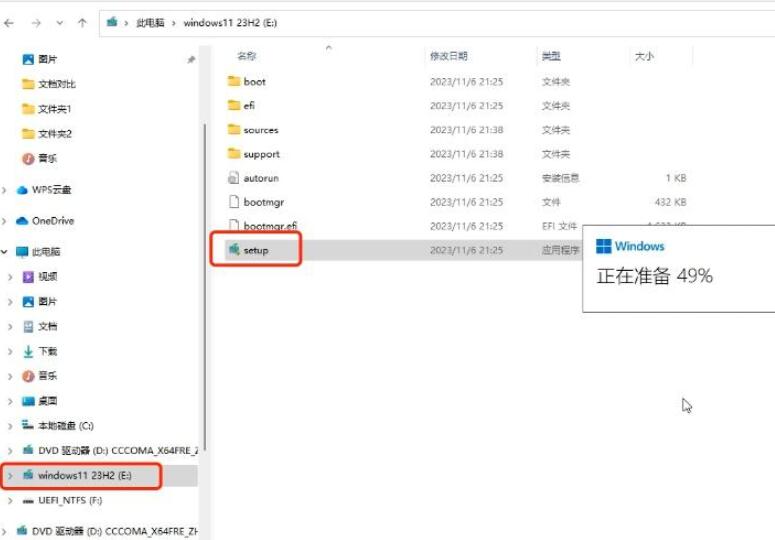Click the 此电脑 computer icon
Viewport: 775px width, 540px height.
(x=22, y=252)
